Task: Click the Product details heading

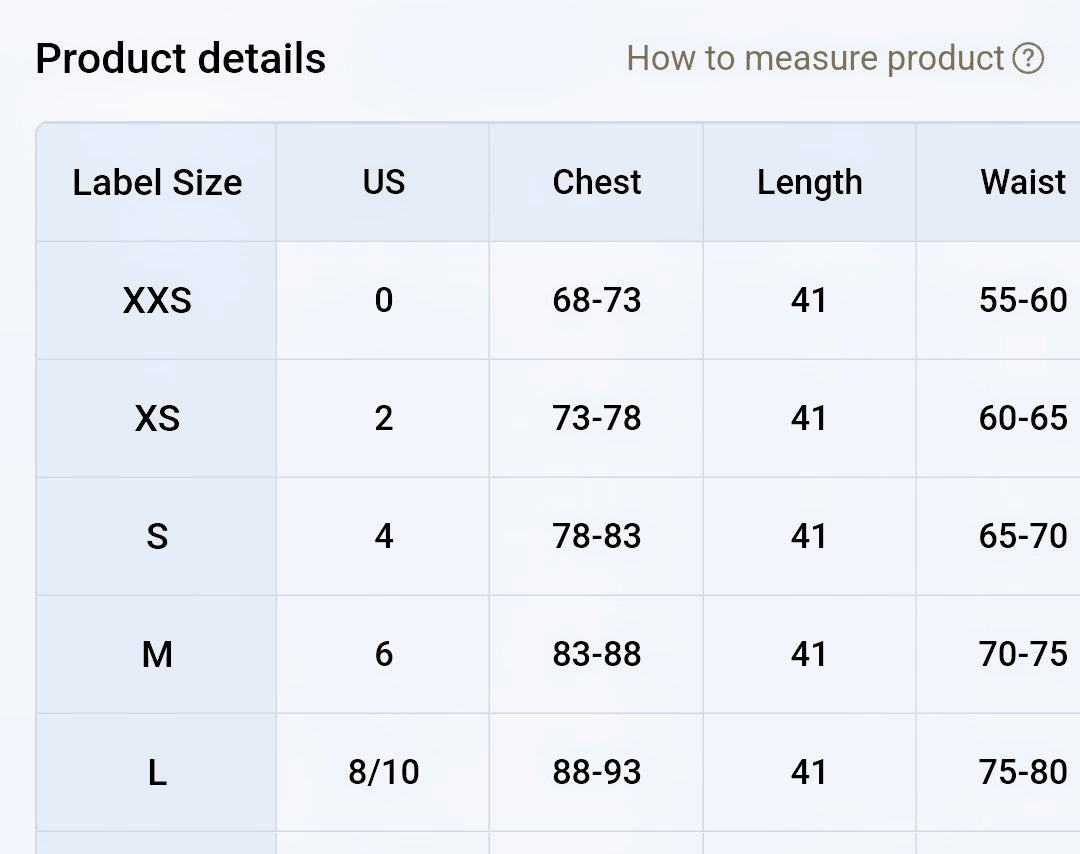Action: pyautogui.click(x=180, y=59)
